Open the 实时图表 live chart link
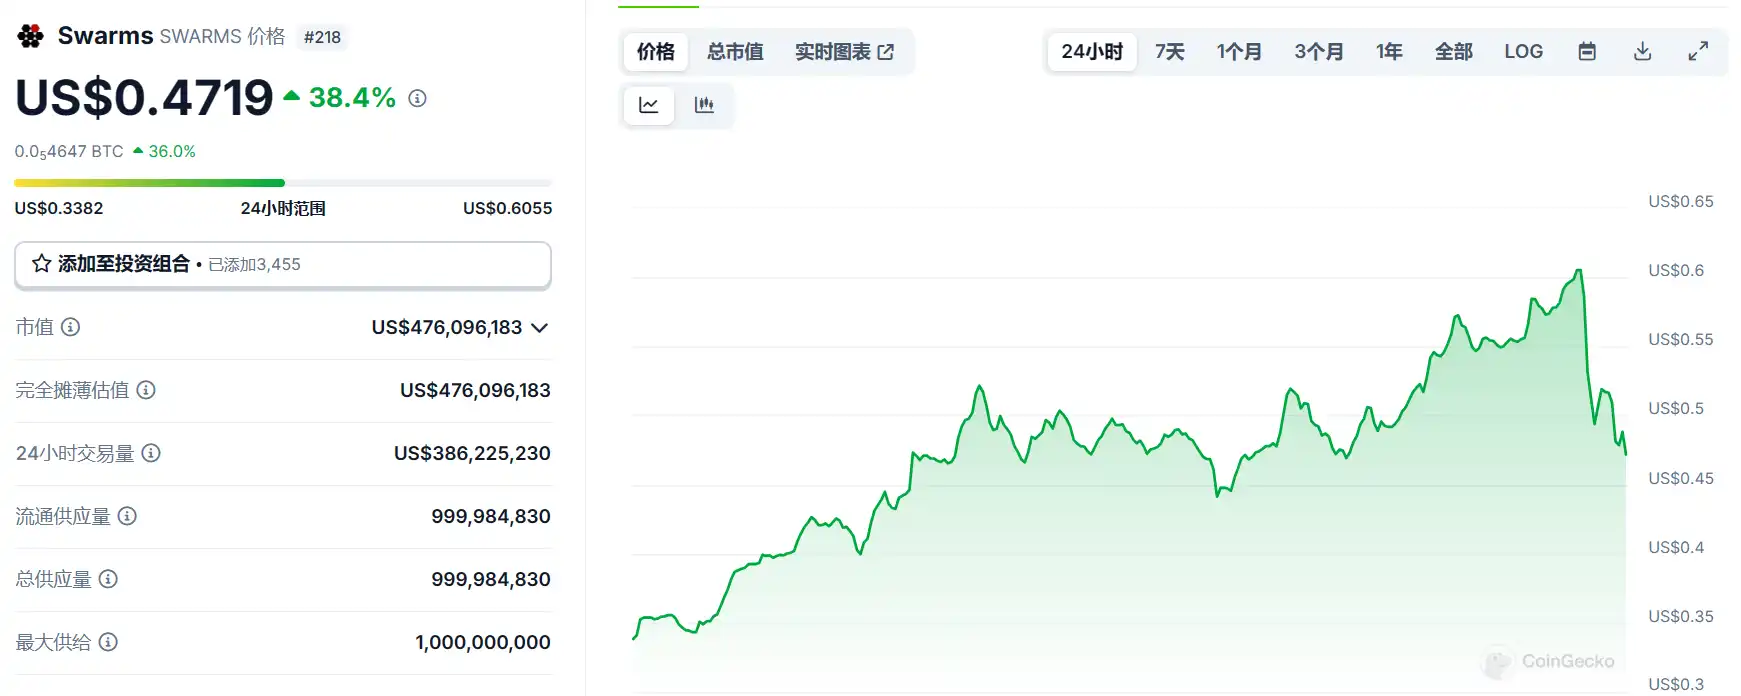The height and width of the screenshot is (696, 1741). (844, 52)
